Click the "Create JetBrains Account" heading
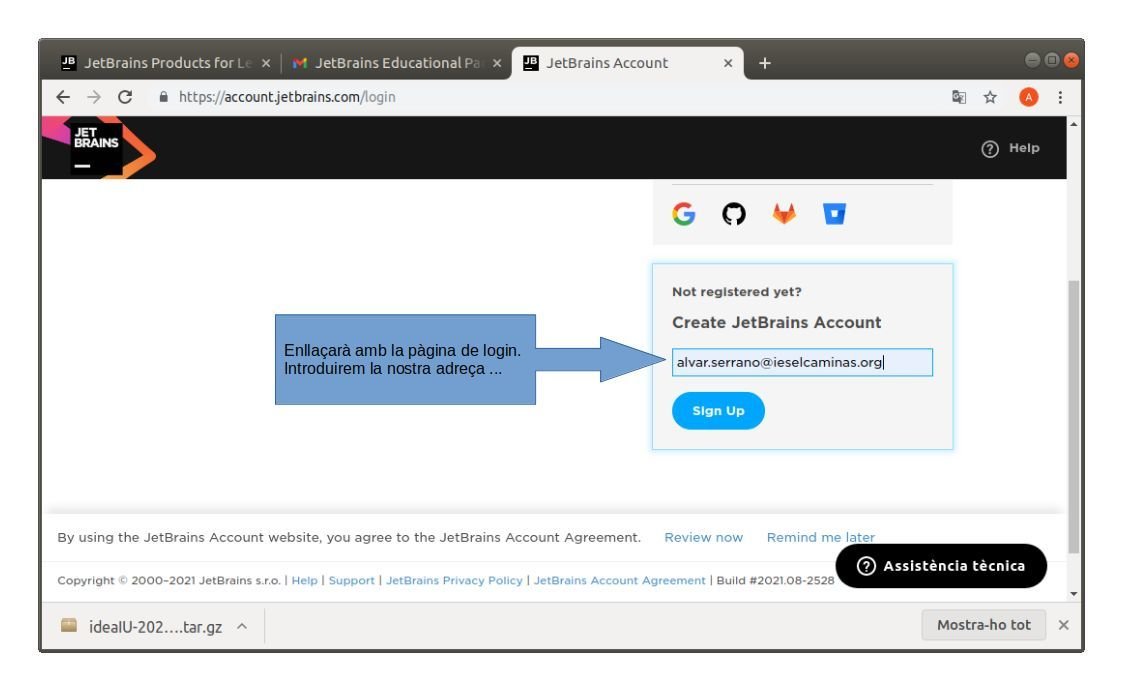Screen dimensions: 1123x691 [x=776, y=322]
